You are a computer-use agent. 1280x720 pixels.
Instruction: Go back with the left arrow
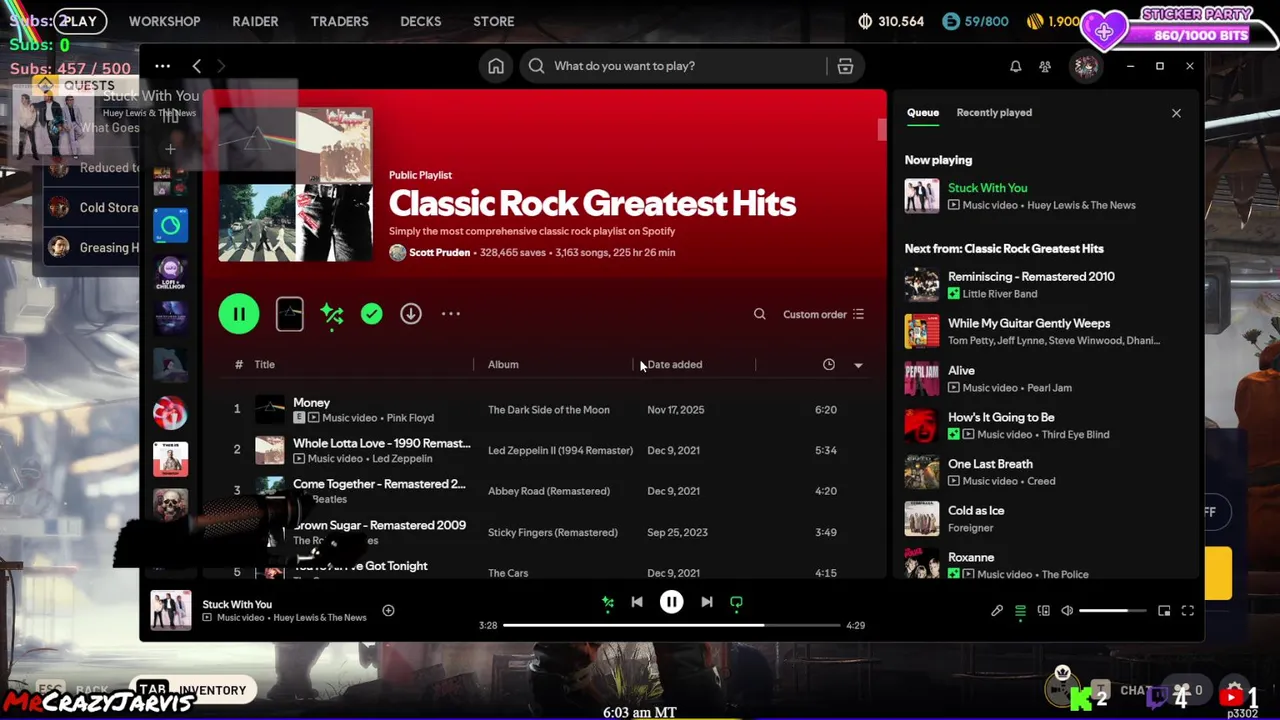[x=197, y=66]
